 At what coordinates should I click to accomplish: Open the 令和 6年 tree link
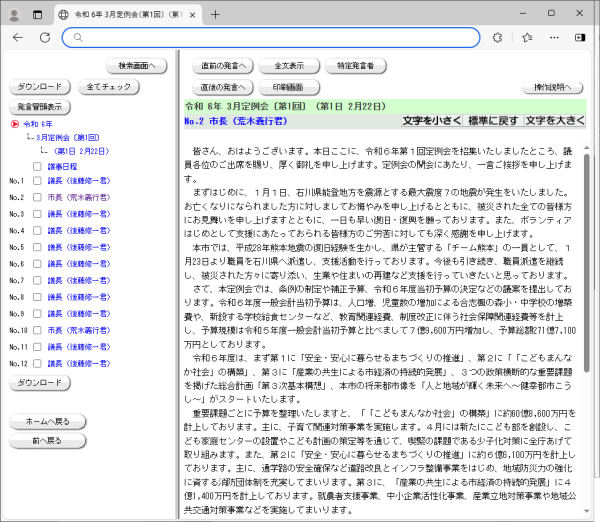tap(38, 124)
